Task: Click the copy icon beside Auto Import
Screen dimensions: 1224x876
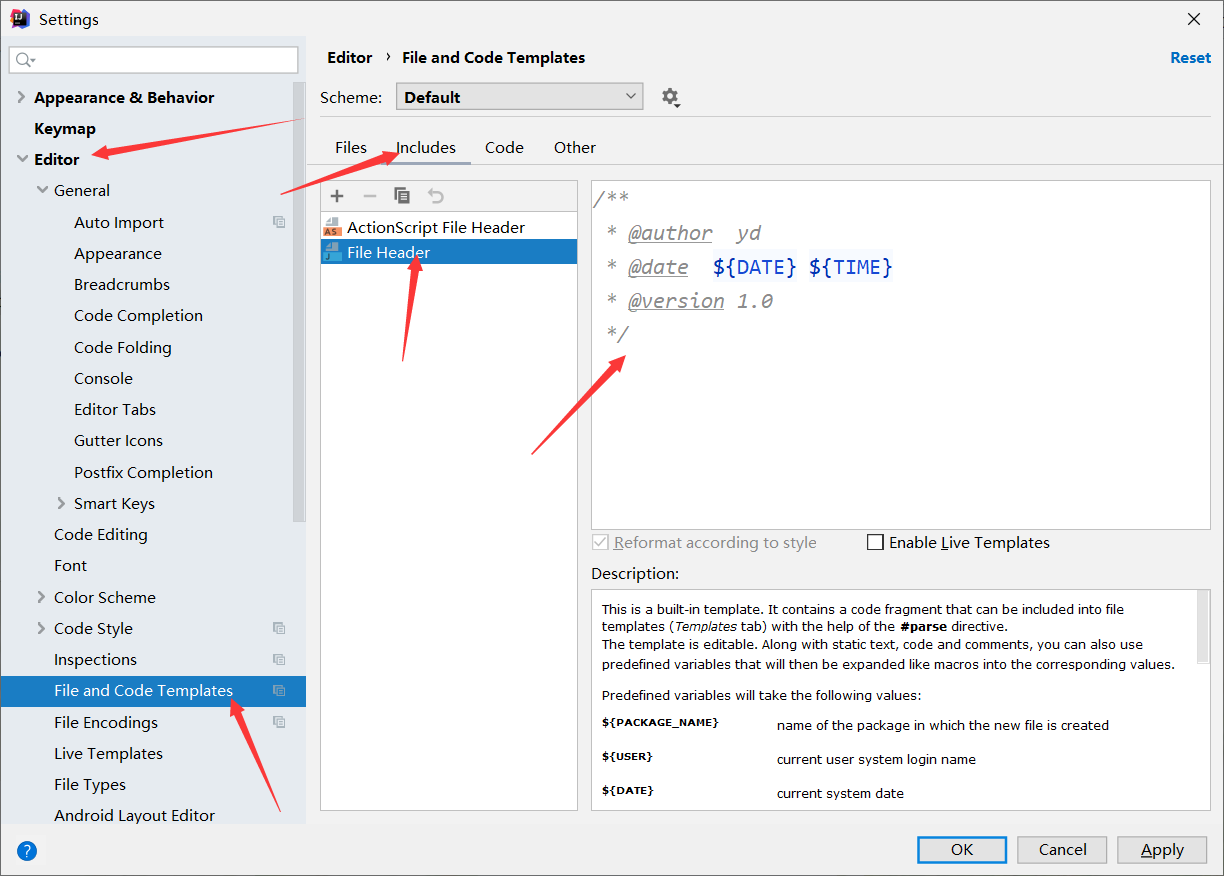Action: coord(279,222)
